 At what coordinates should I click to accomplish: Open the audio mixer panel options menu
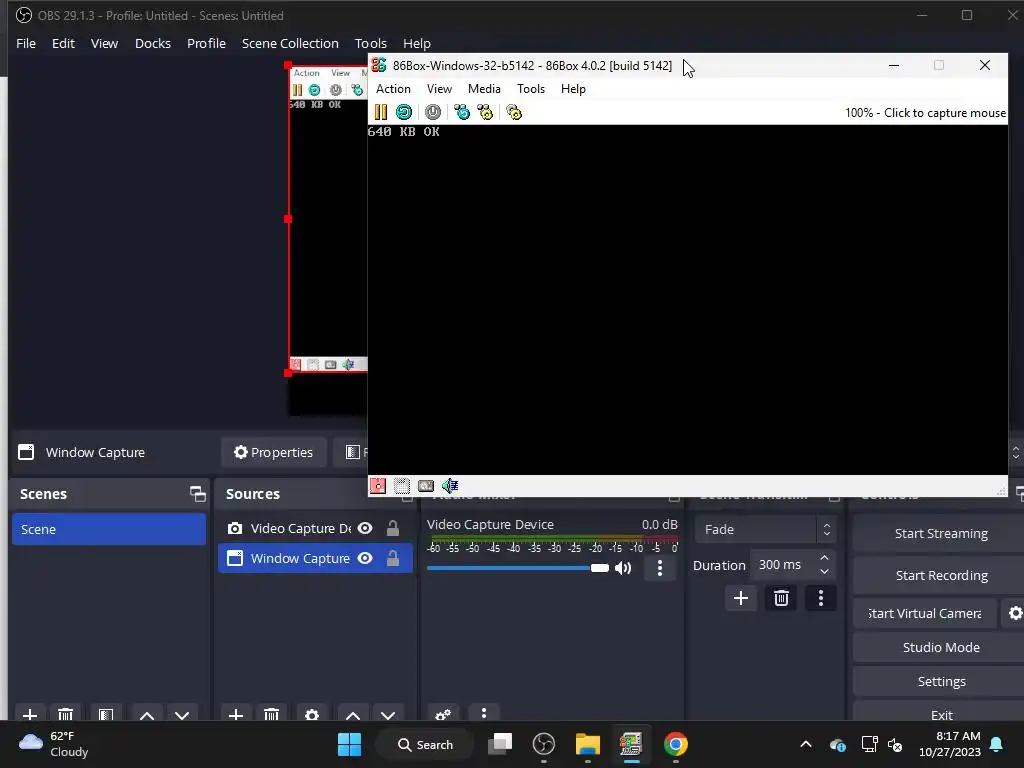pyautogui.click(x=484, y=712)
